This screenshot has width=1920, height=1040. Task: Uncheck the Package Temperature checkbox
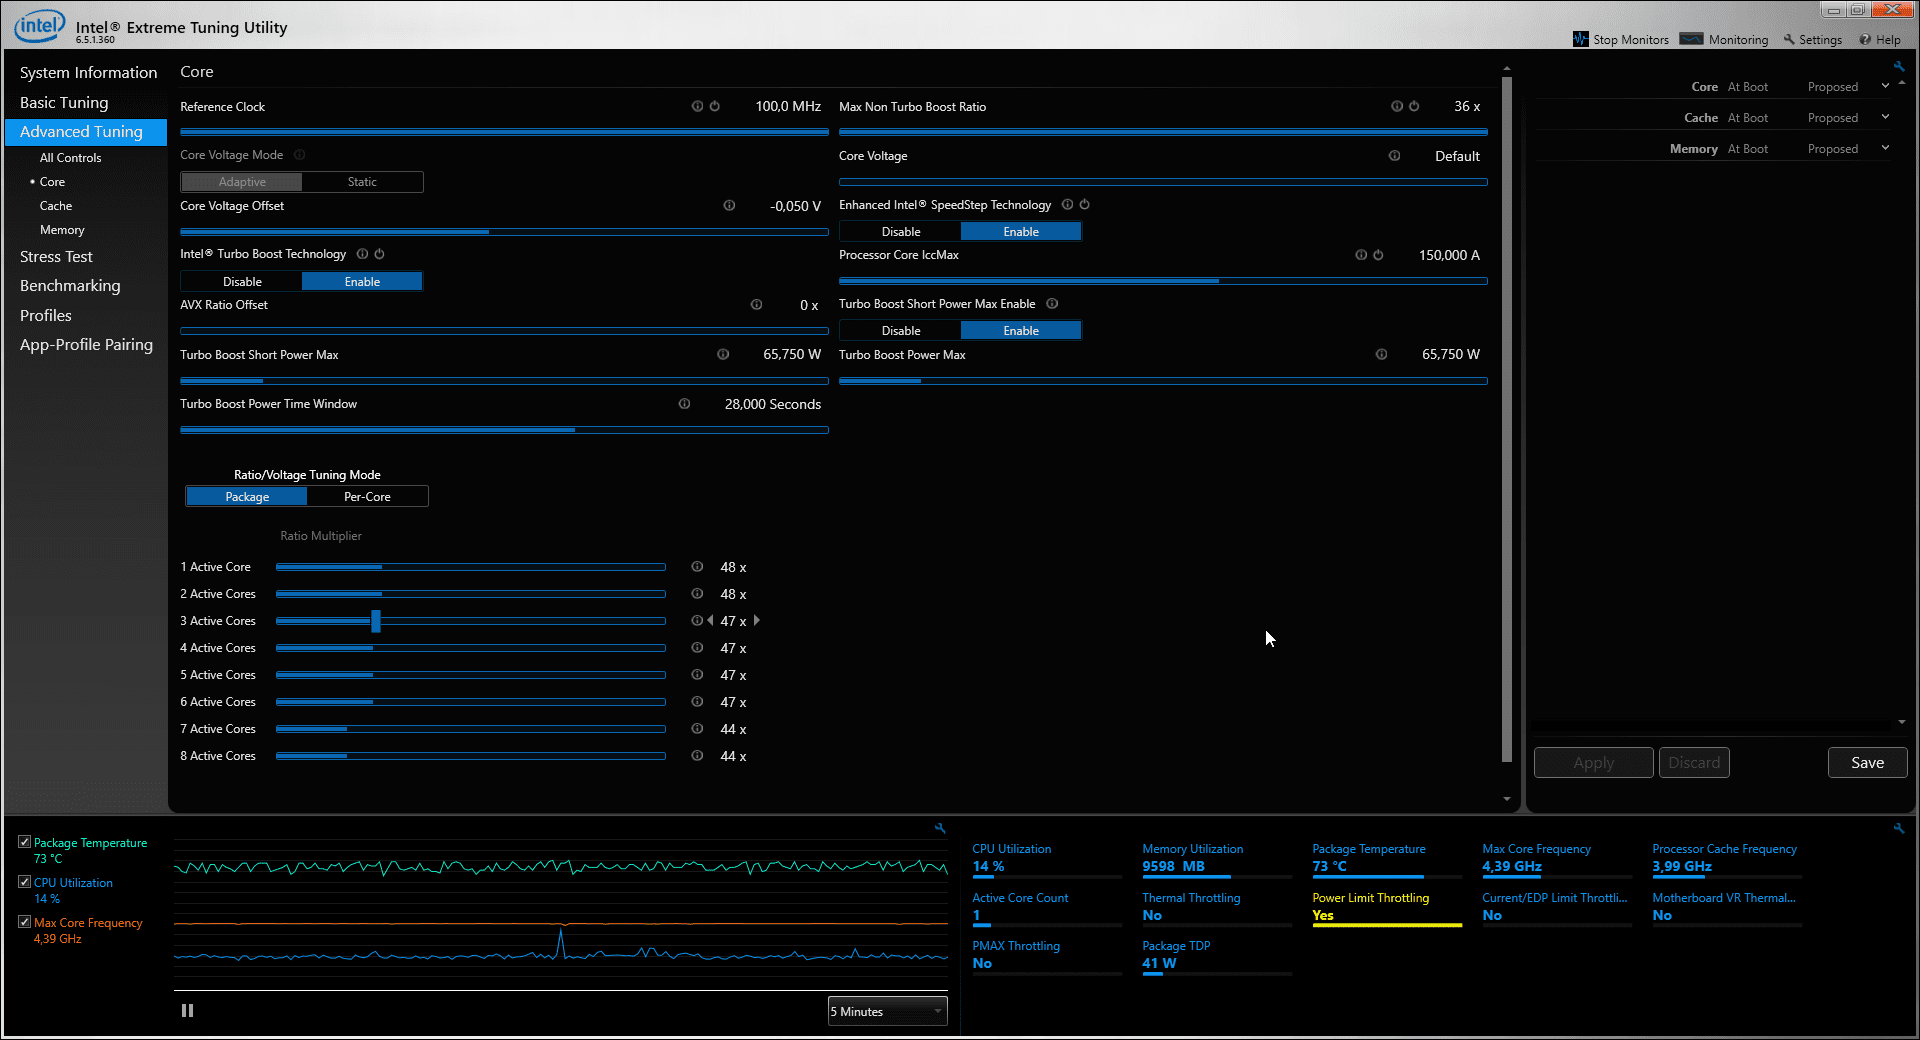pyautogui.click(x=25, y=842)
